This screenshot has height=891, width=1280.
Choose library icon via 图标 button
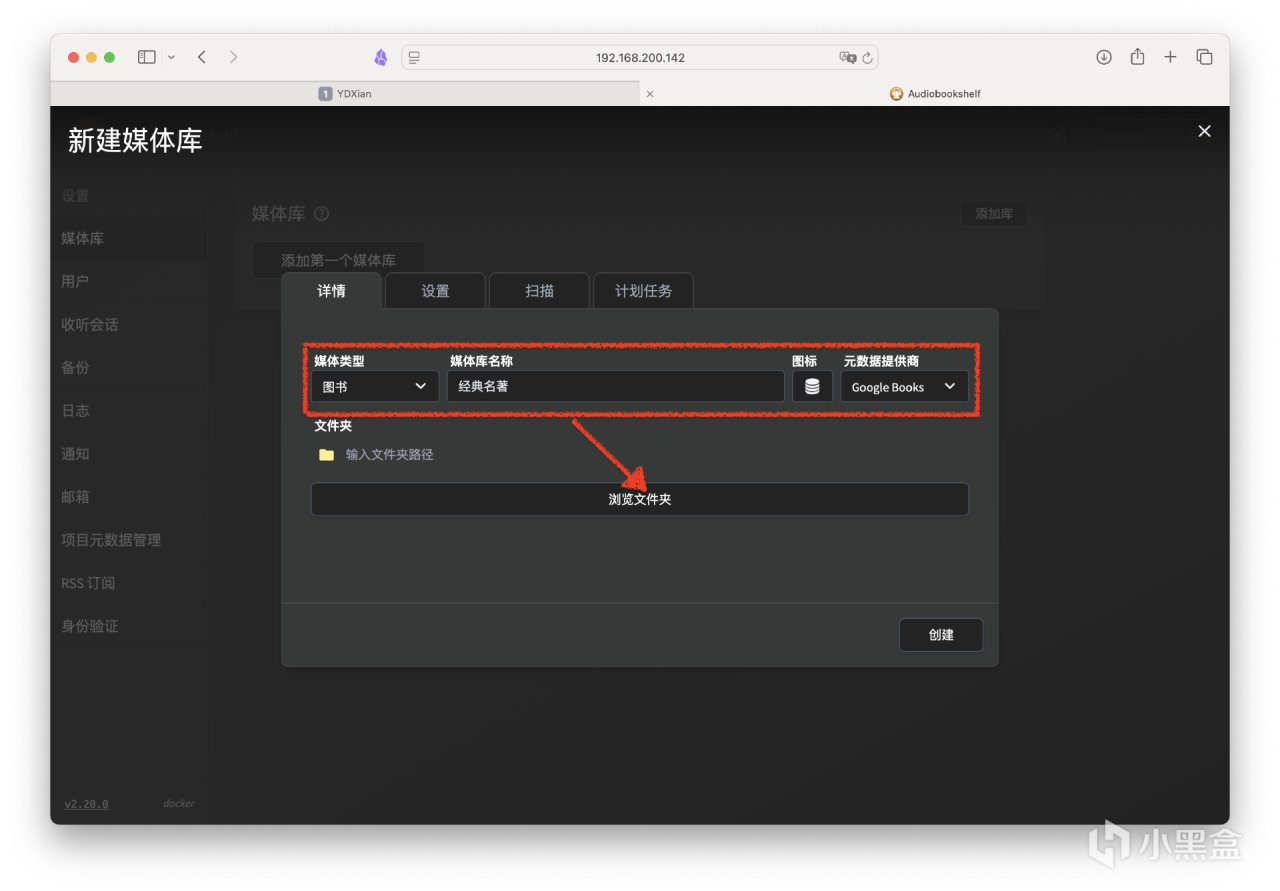812,387
